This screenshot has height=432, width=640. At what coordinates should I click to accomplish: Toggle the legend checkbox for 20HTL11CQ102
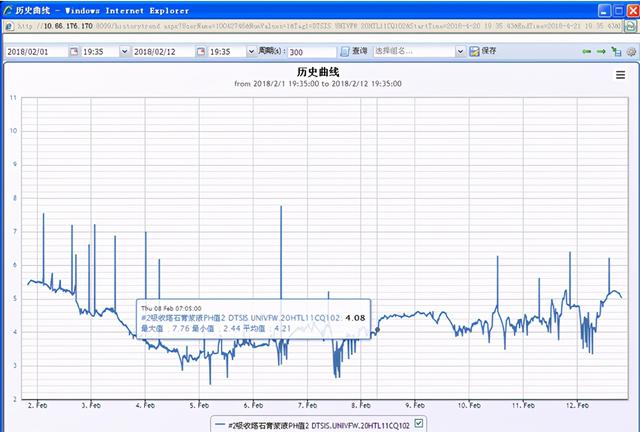point(419,423)
